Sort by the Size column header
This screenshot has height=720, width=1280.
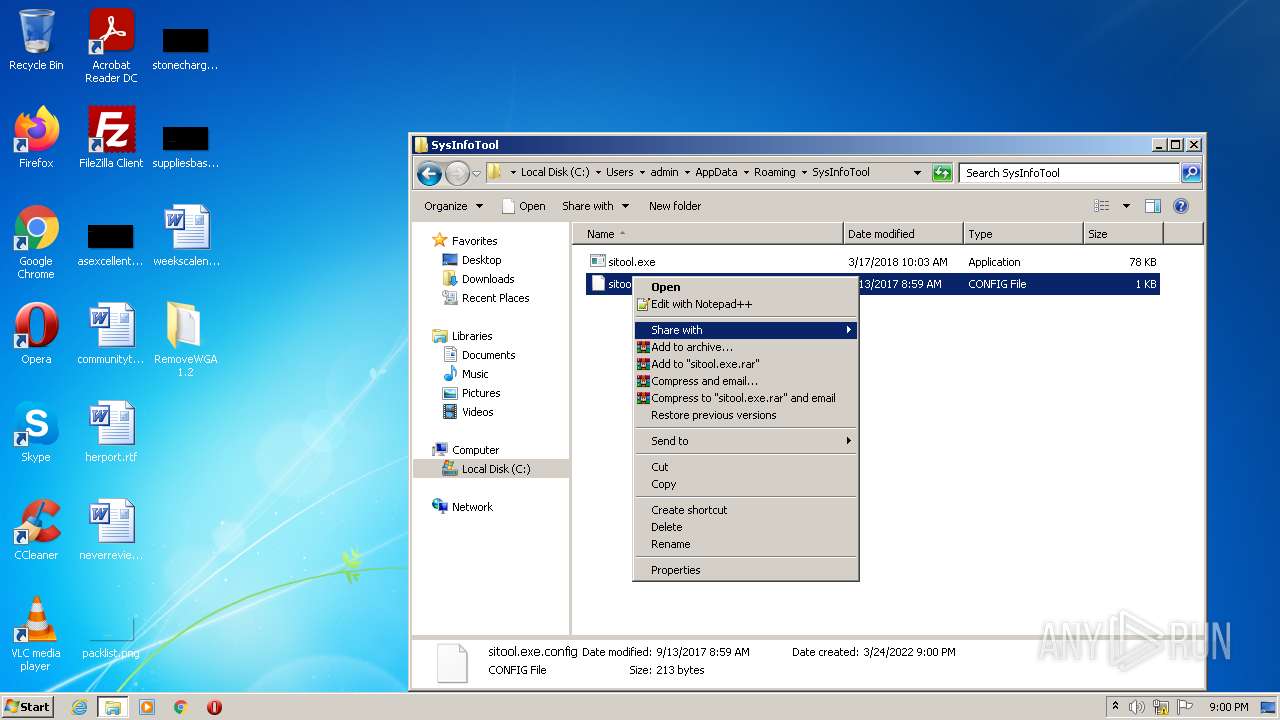click(x=1123, y=234)
